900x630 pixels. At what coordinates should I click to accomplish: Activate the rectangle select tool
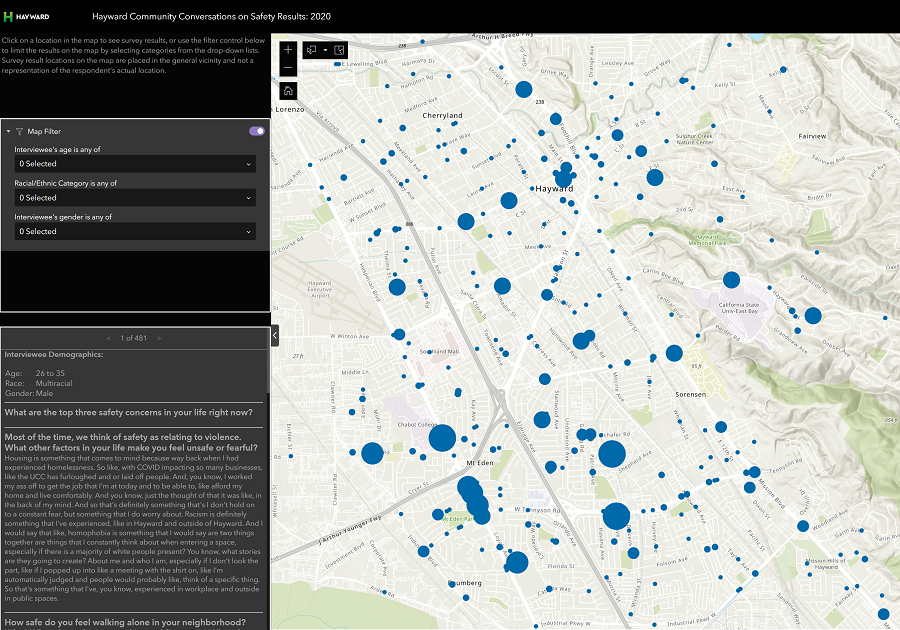pos(312,49)
